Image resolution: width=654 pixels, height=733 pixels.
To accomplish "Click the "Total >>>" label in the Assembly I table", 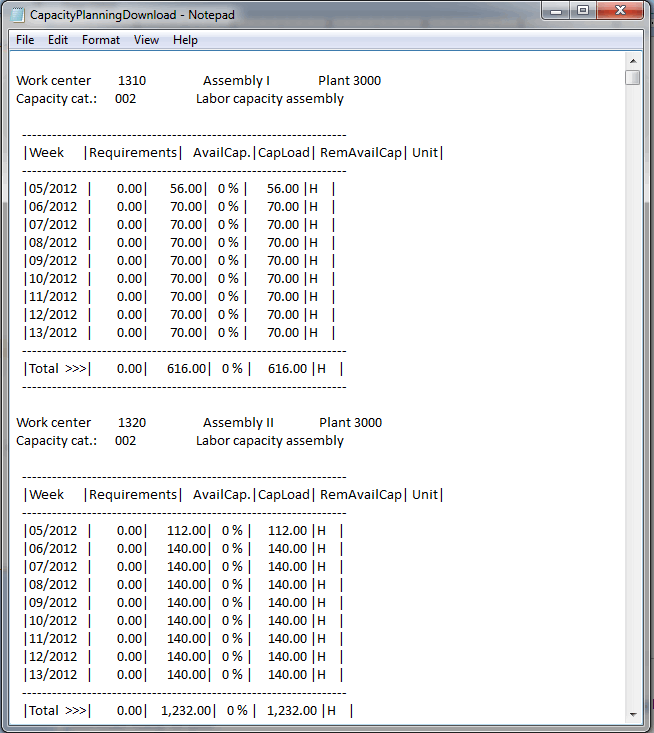I will point(57,369).
